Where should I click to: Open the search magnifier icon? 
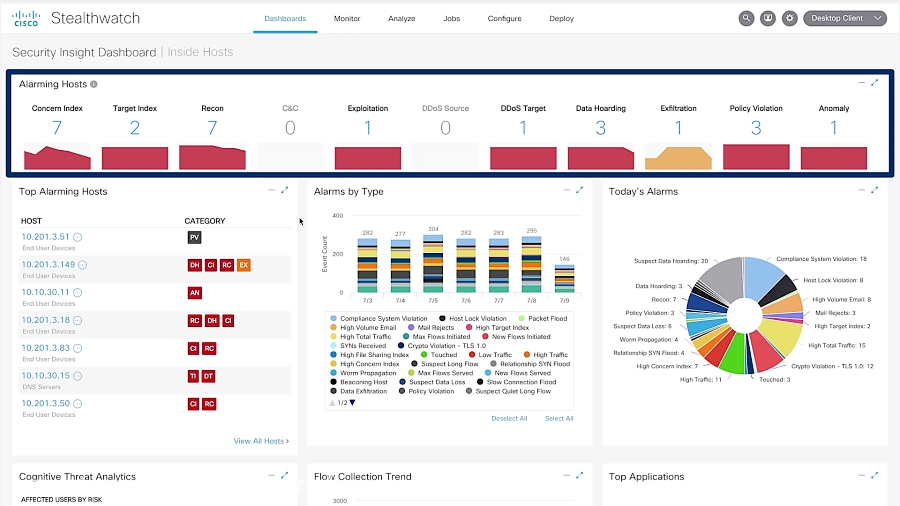[746, 18]
